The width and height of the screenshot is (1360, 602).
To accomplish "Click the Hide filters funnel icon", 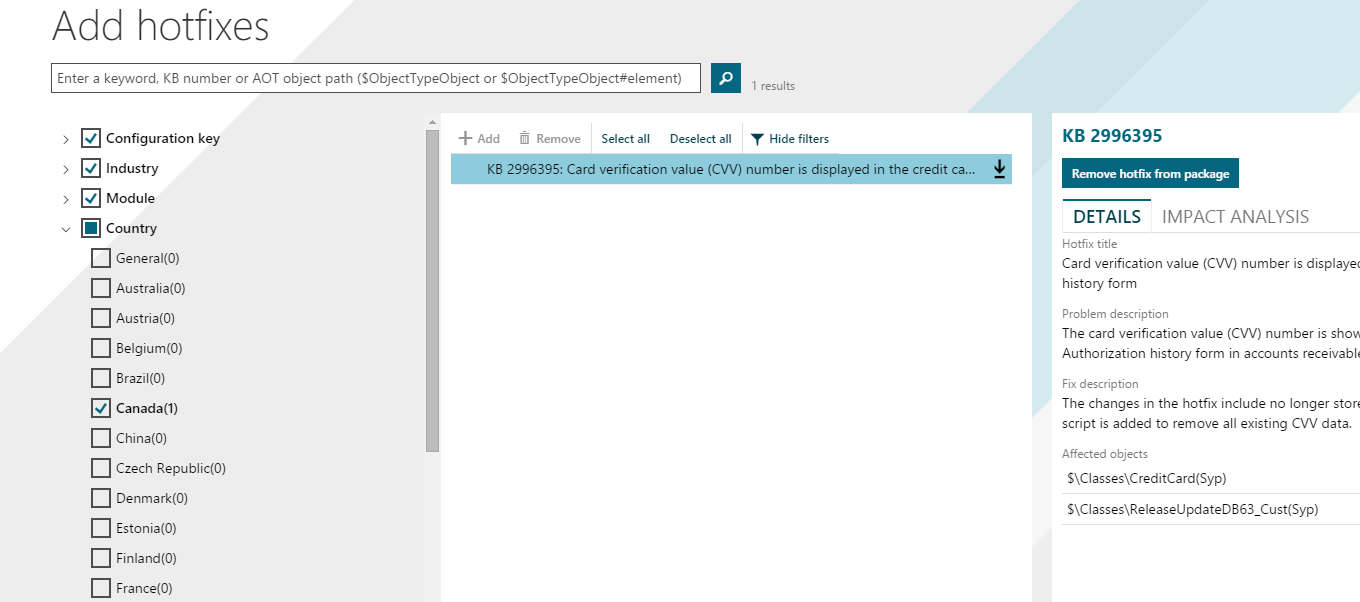I will coord(757,139).
